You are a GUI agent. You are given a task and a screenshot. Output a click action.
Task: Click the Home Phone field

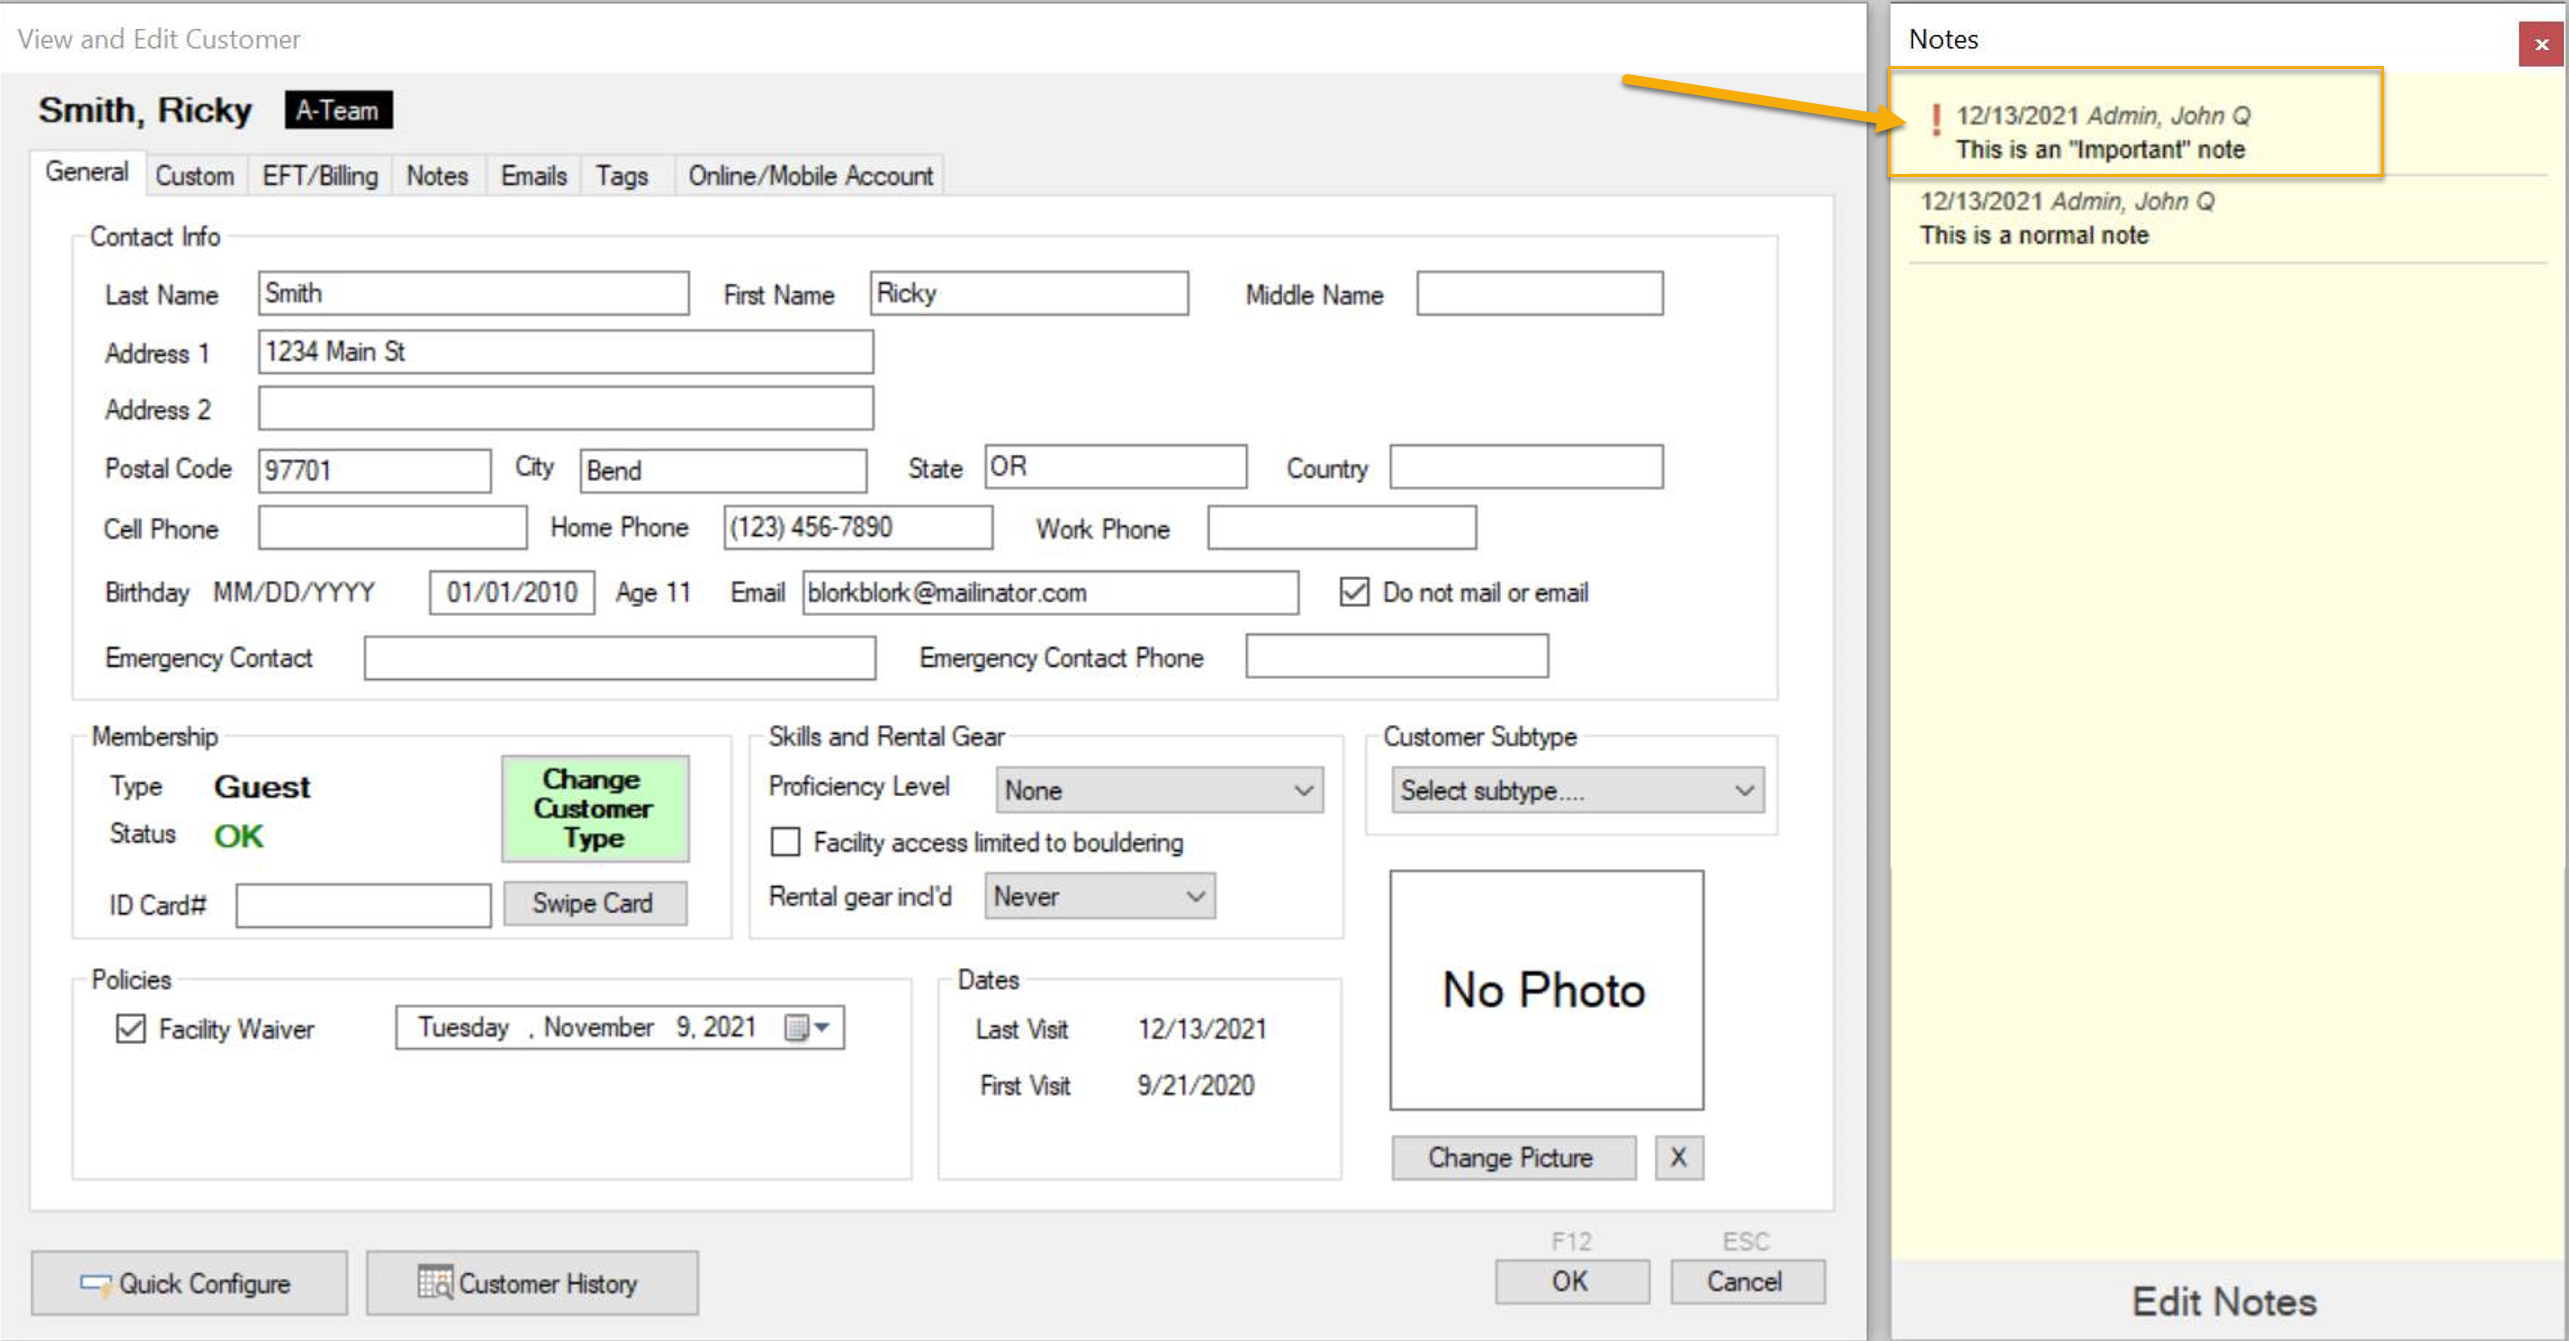(x=857, y=527)
